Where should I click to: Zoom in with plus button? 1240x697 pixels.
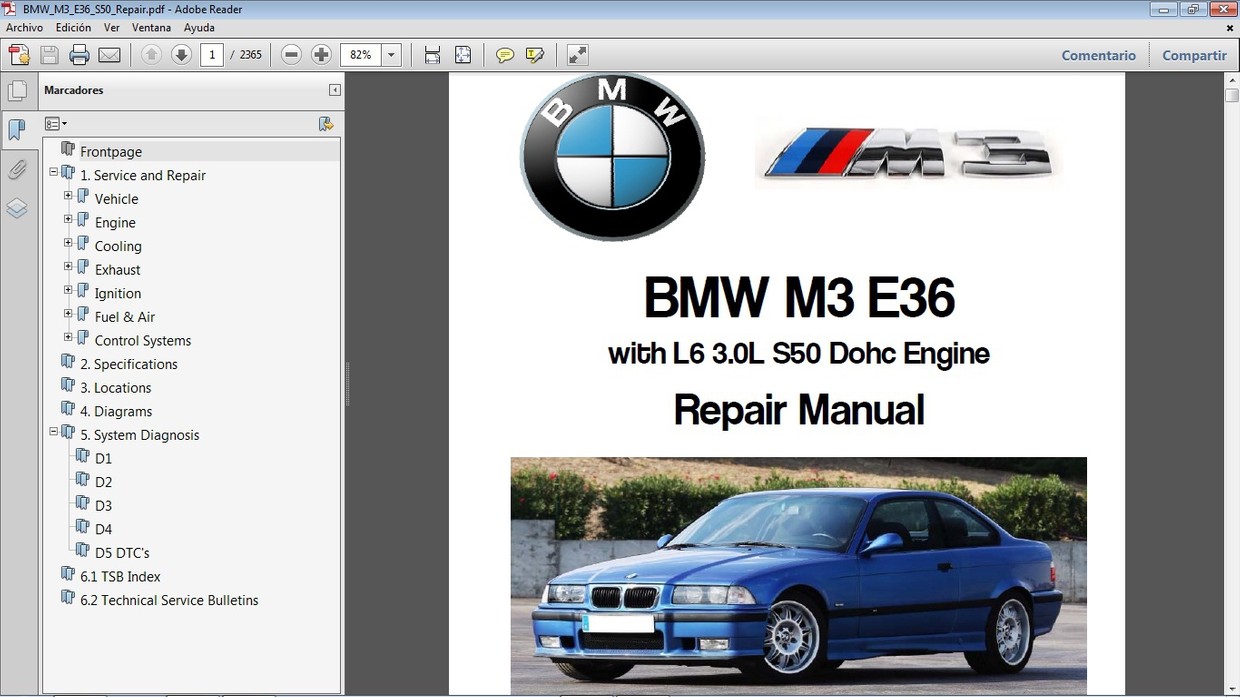coord(321,55)
